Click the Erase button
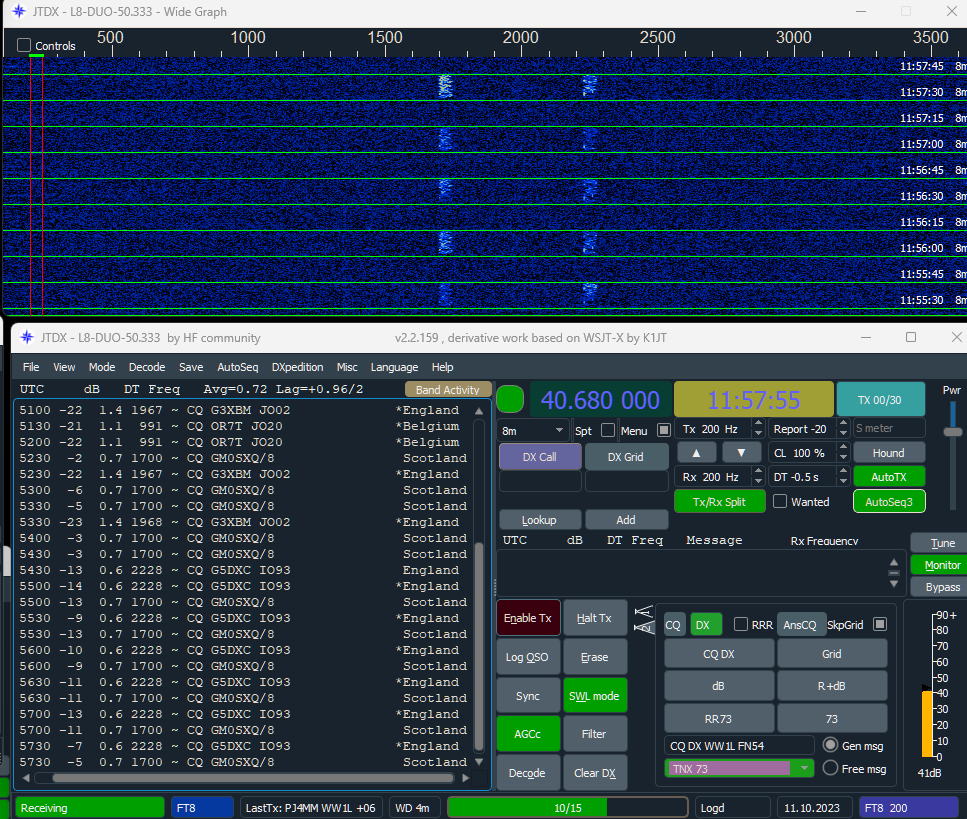 (594, 657)
